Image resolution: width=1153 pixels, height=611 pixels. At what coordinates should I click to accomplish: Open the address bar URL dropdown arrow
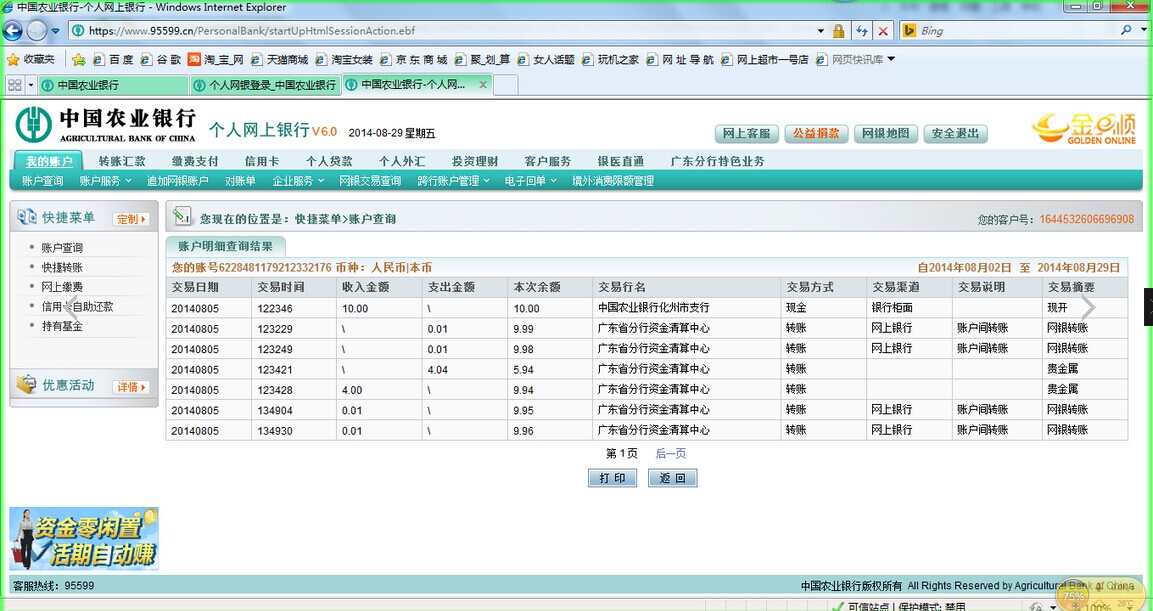click(821, 31)
